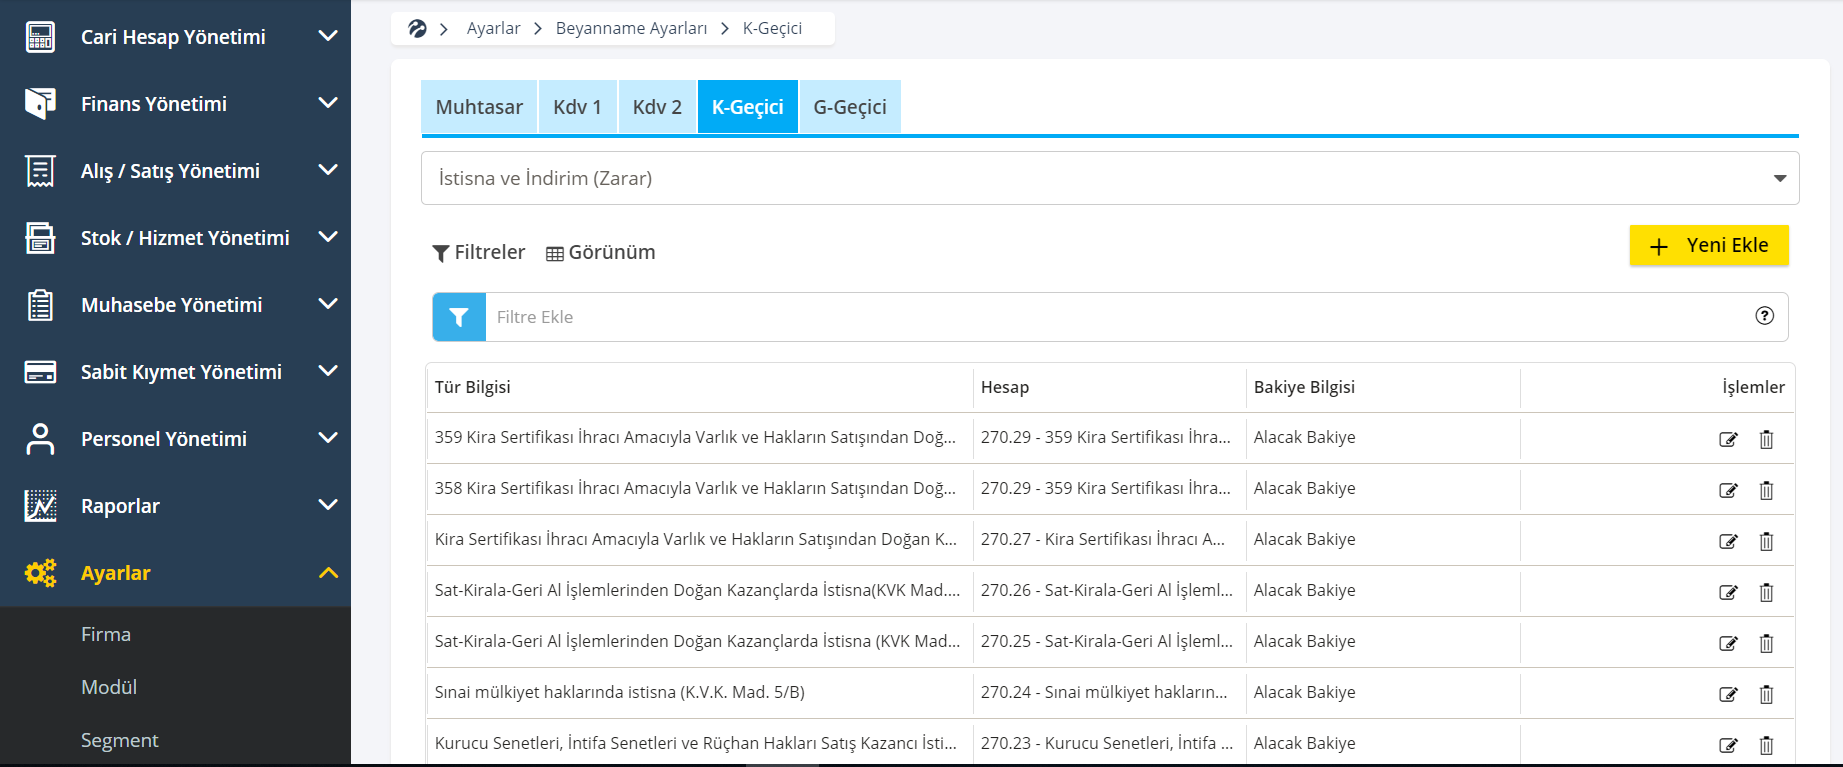Screen dimensions: 1843x767
Task: Switch to the Kdv 1 tab
Action: (x=577, y=107)
